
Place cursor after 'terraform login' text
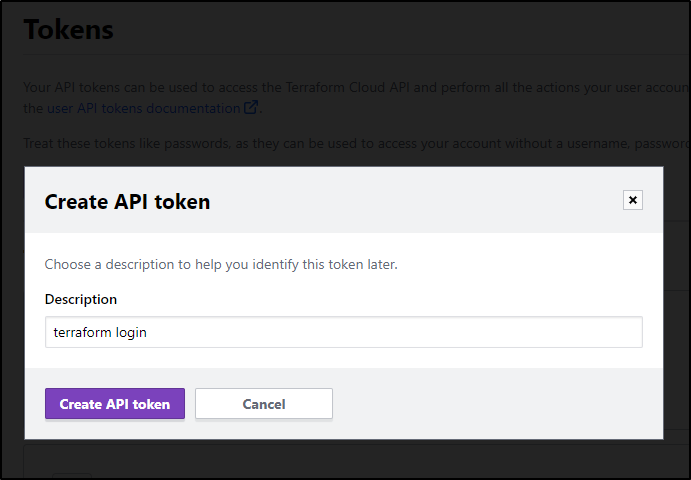[148, 332]
